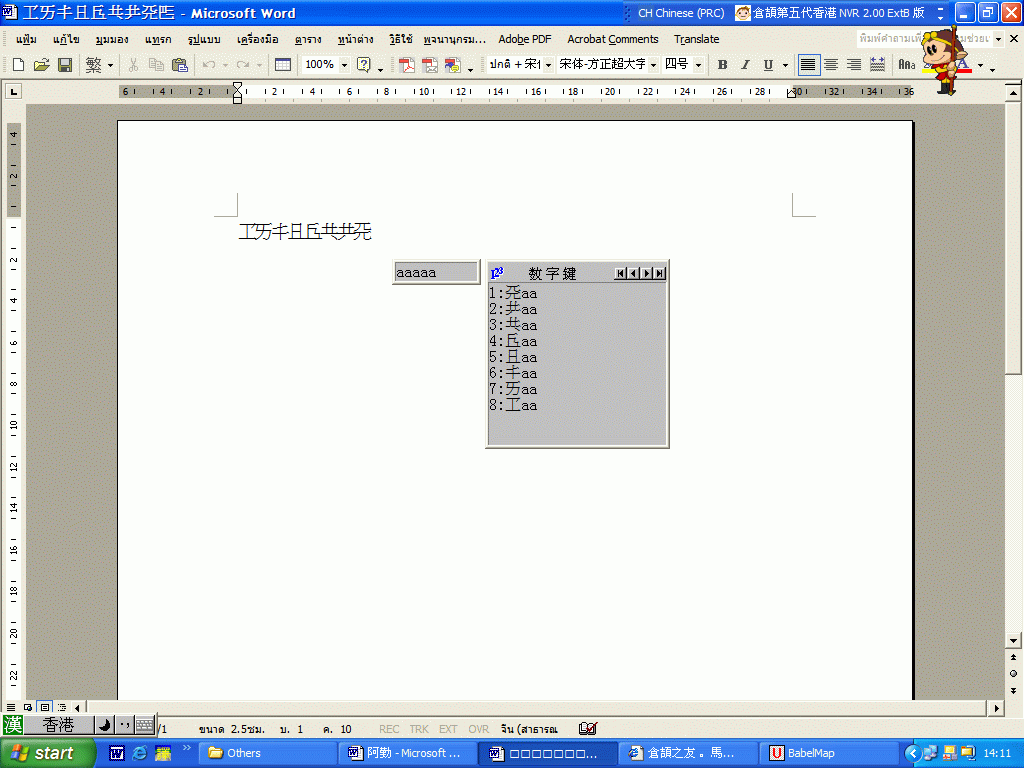Screen dimensions: 1024x768
Task: Click the Insert Table toolbar icon
Action: tap(283, 65)
